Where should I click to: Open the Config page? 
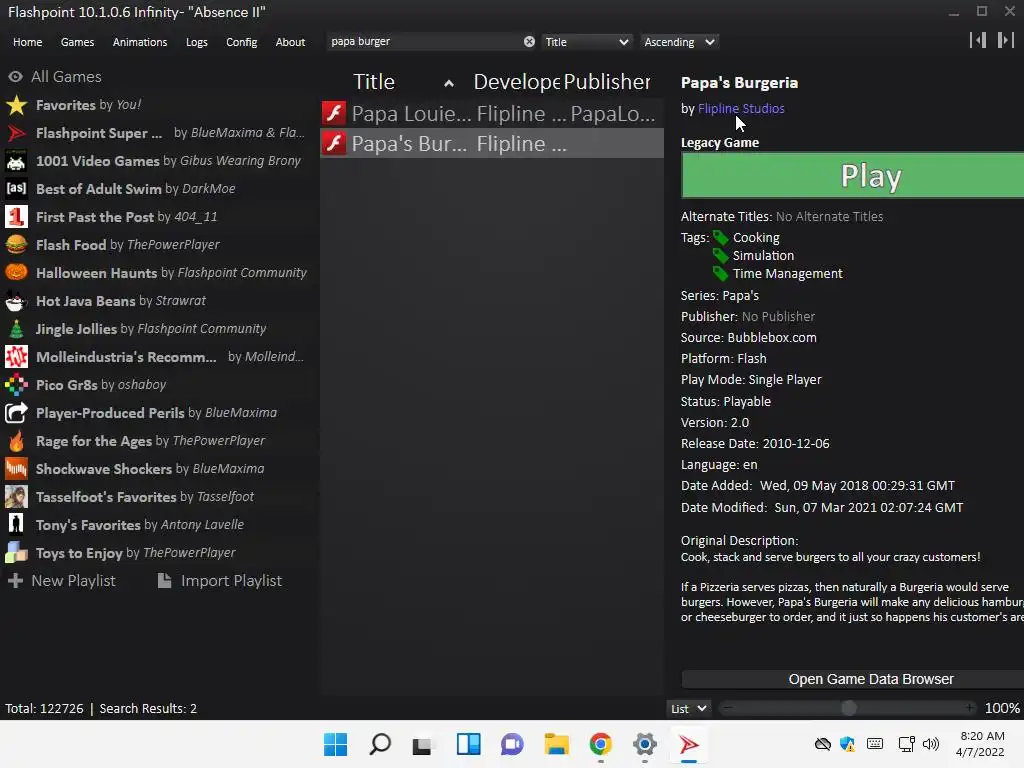(242, 42)
